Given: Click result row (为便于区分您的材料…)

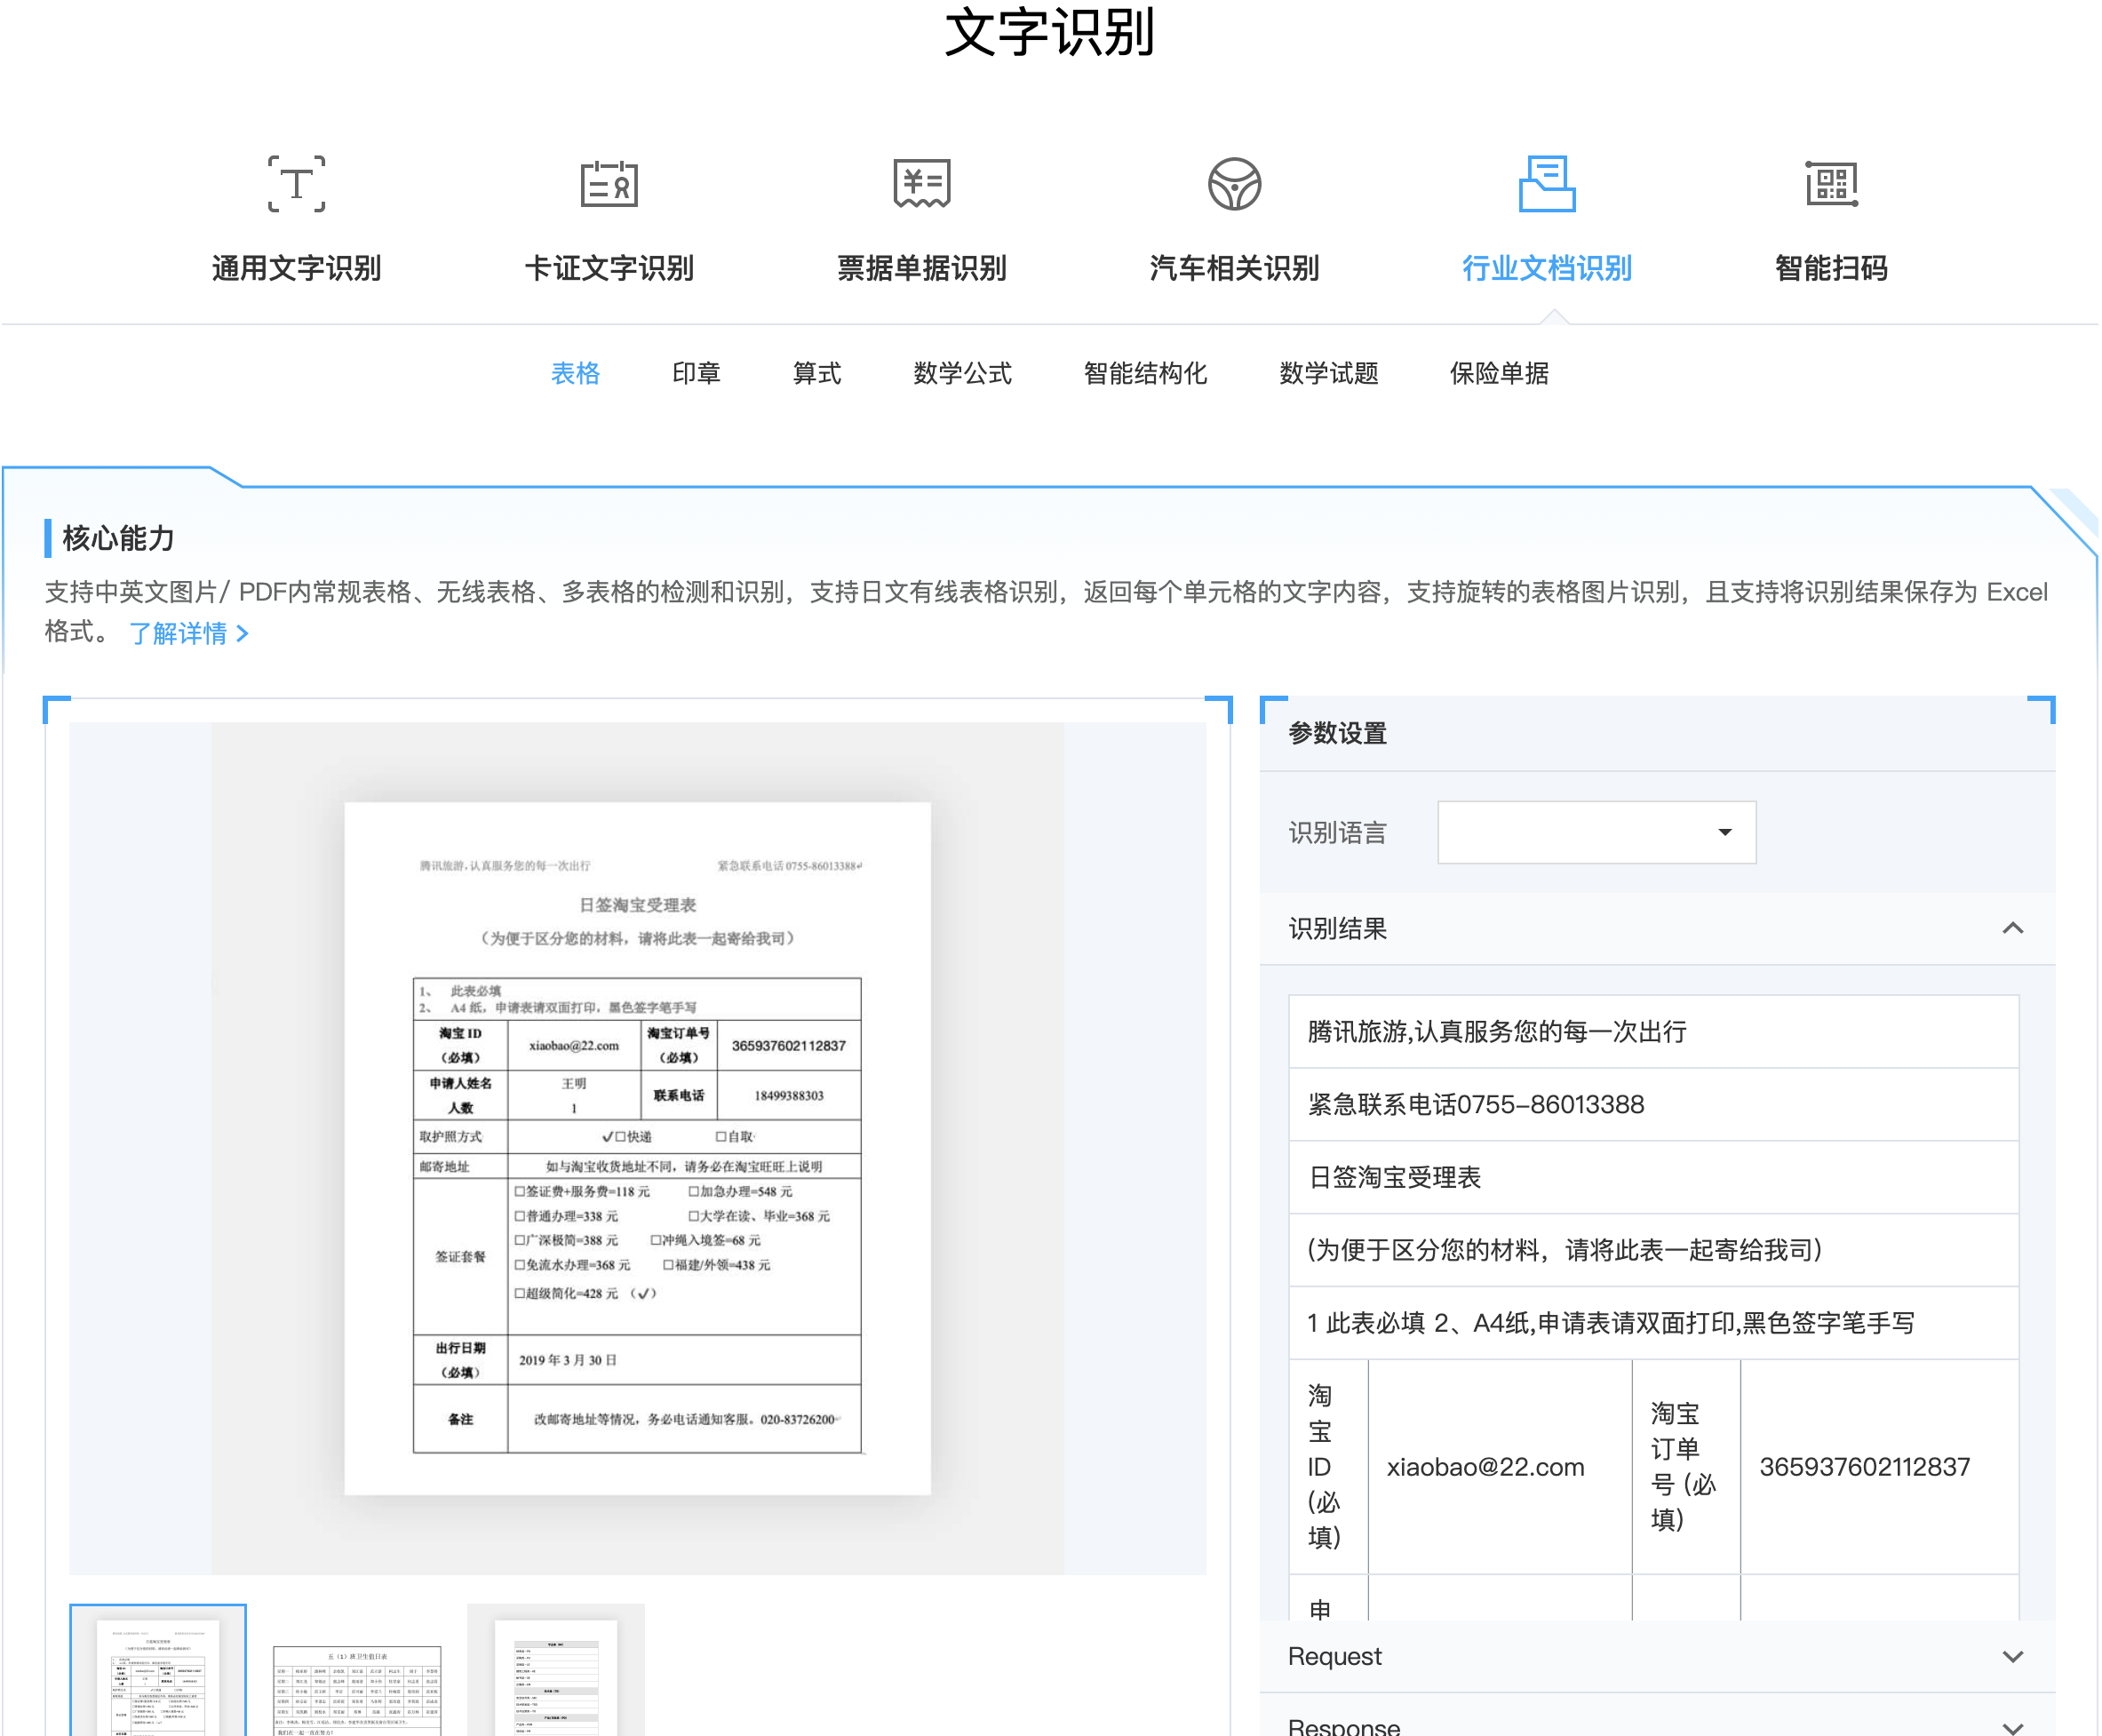Looking at the screenshot, I should click(x=1653, y=1251).
